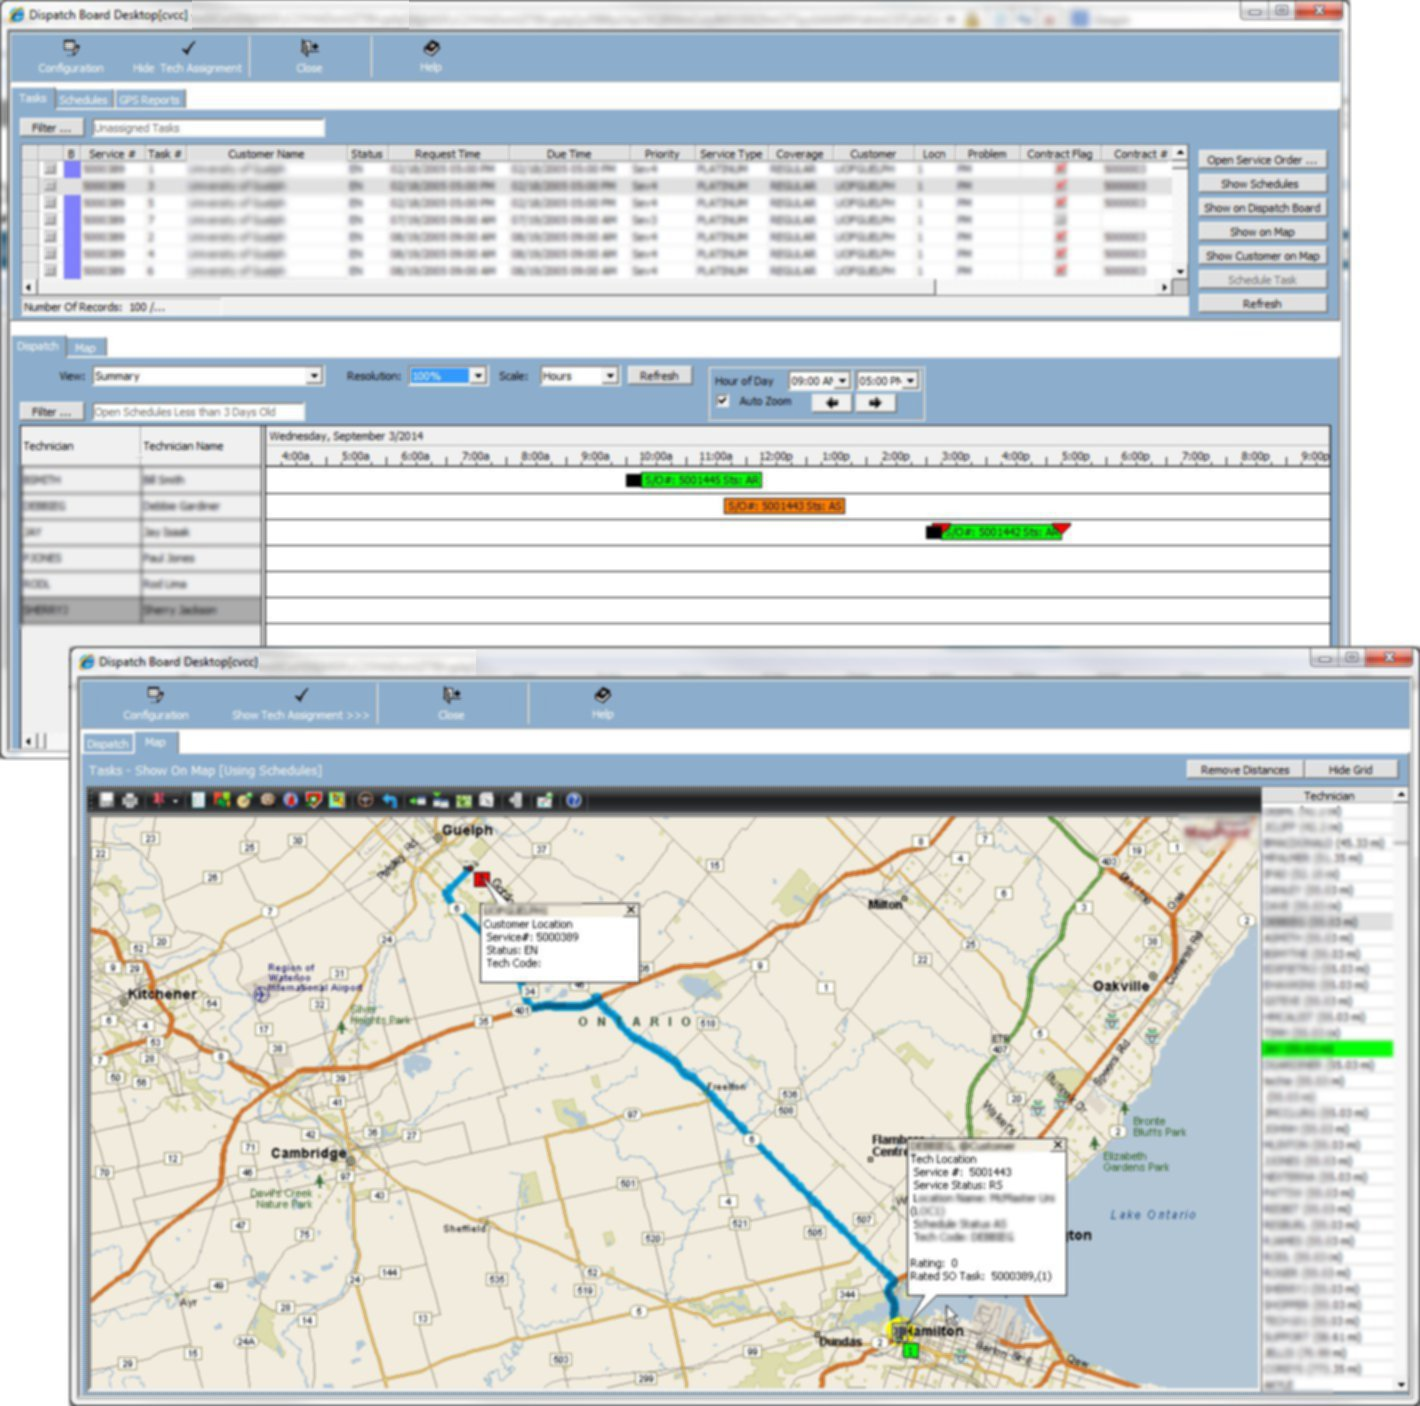Check the first task row's checkbox
The height and width of the screenshot is (1406, 1420).
pos(33,170)
